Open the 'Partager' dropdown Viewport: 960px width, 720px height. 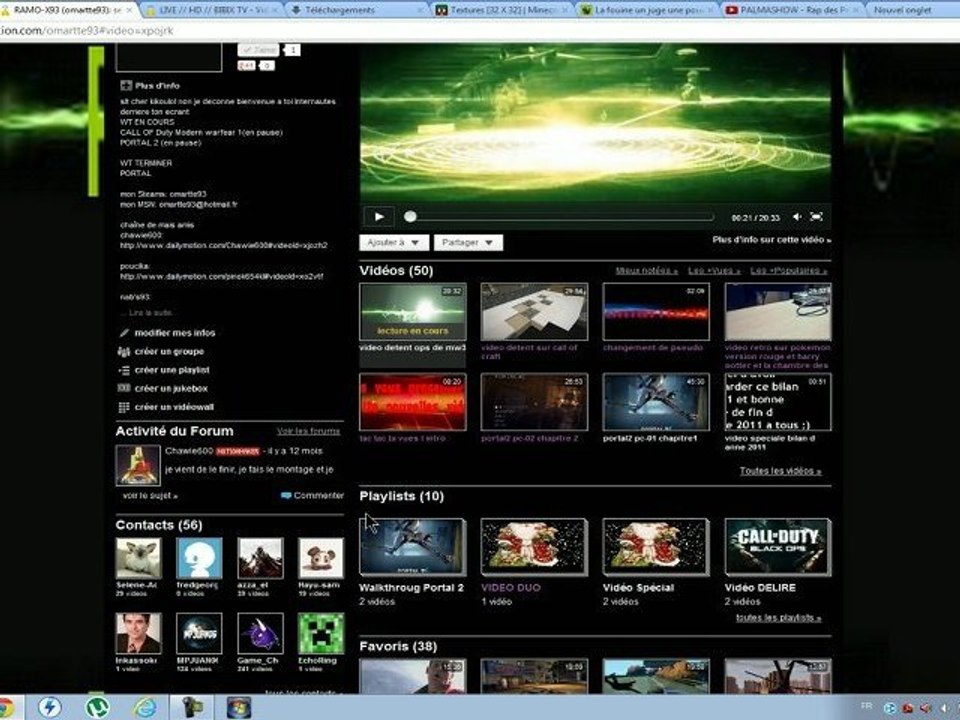(x=468, y=242)
